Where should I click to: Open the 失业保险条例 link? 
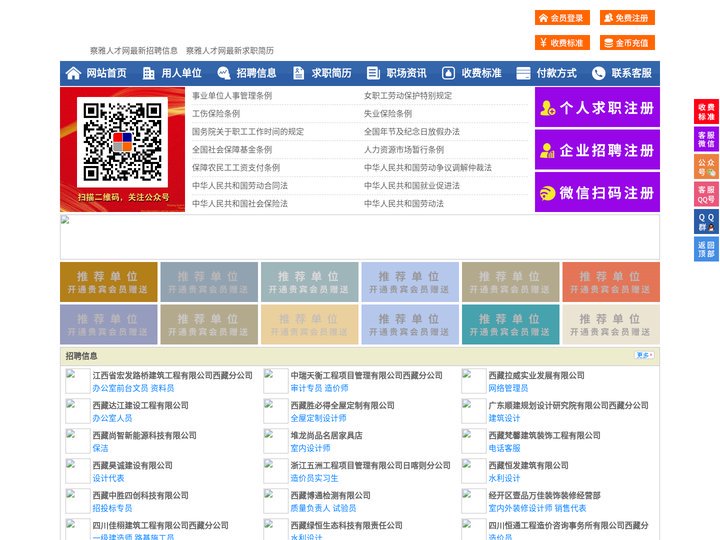pos(388,113)
